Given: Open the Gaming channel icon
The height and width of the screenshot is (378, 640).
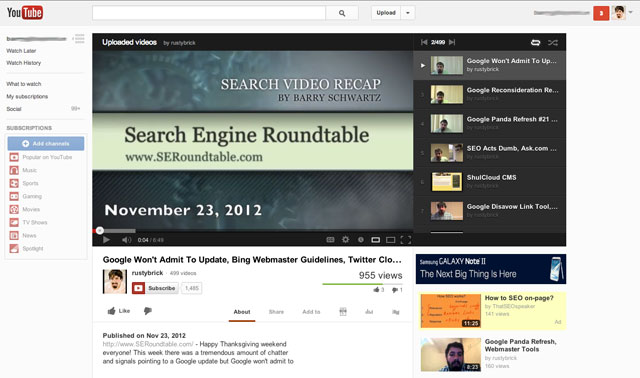Looking at the screenshot, I should click(14, 196).
